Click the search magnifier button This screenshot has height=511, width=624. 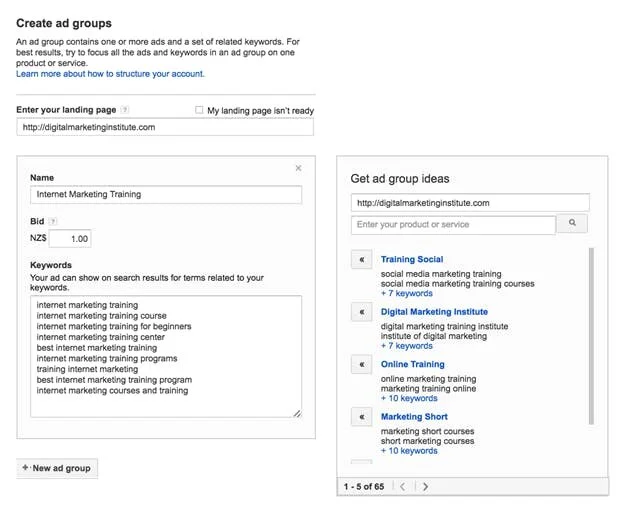pyautogui.click(x=572, y=225)
